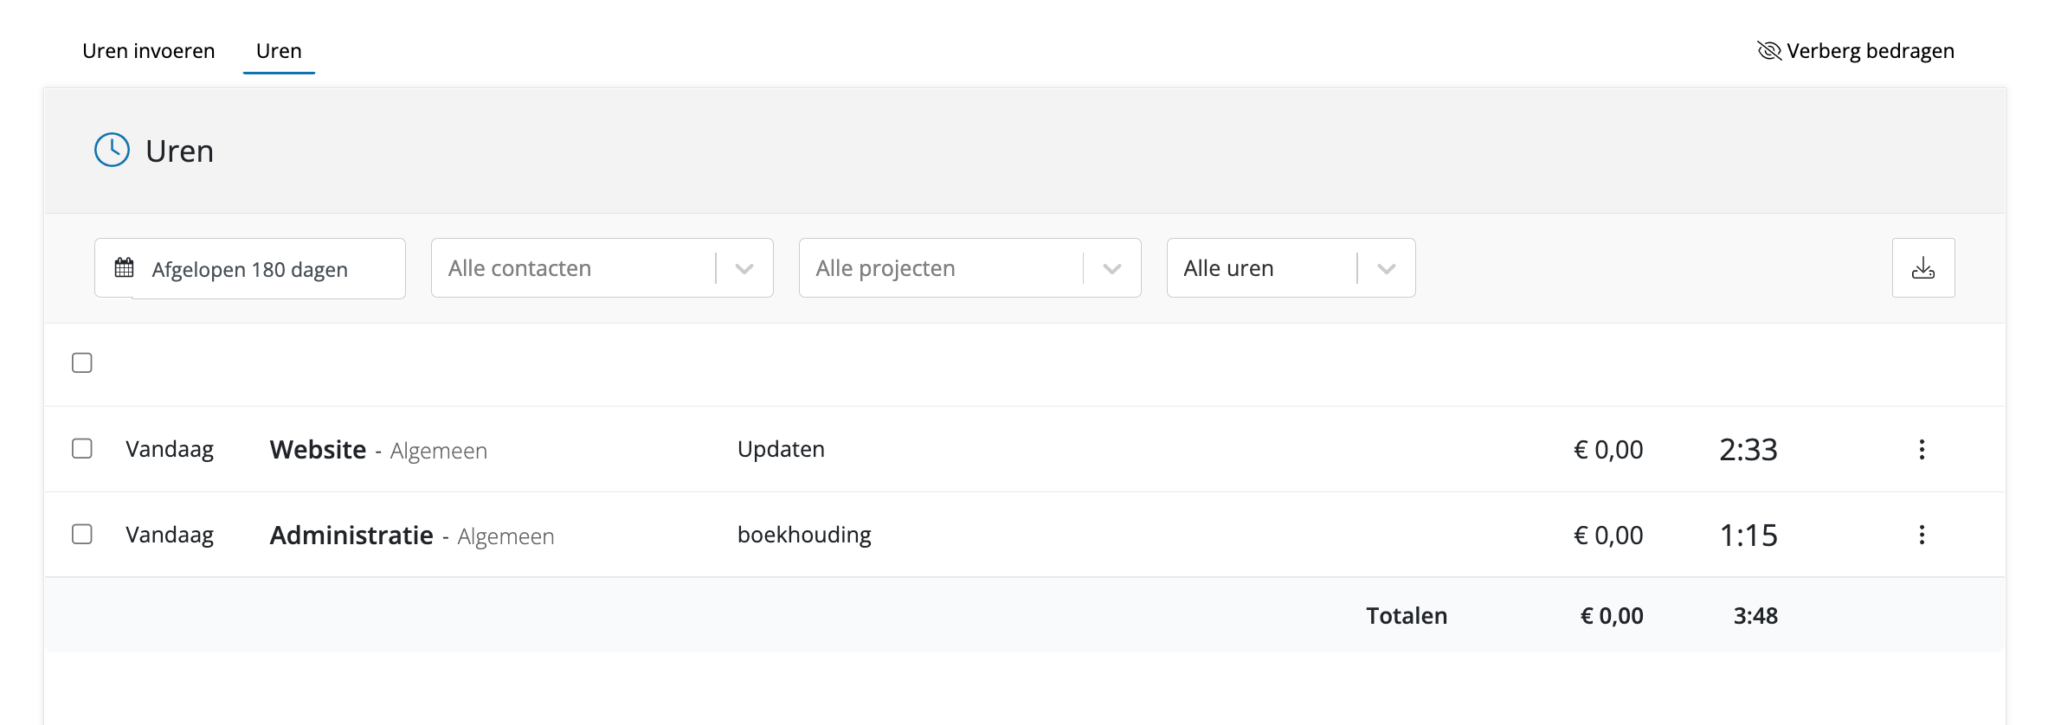Select the Uren tab
Viewport: 2048px width, 725px height.
[278, 51]
